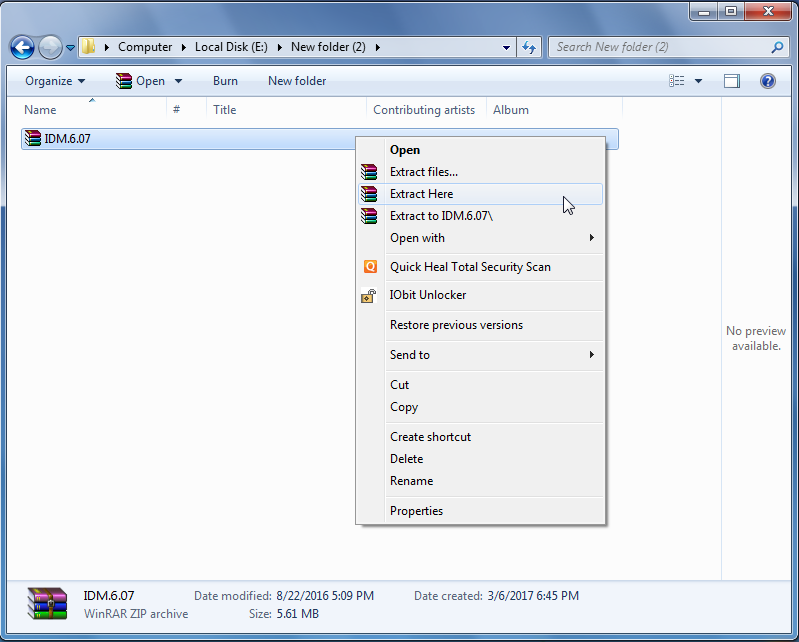Open address bar previous locations dropdown
799x642 pixels.
tap(506, 47)
